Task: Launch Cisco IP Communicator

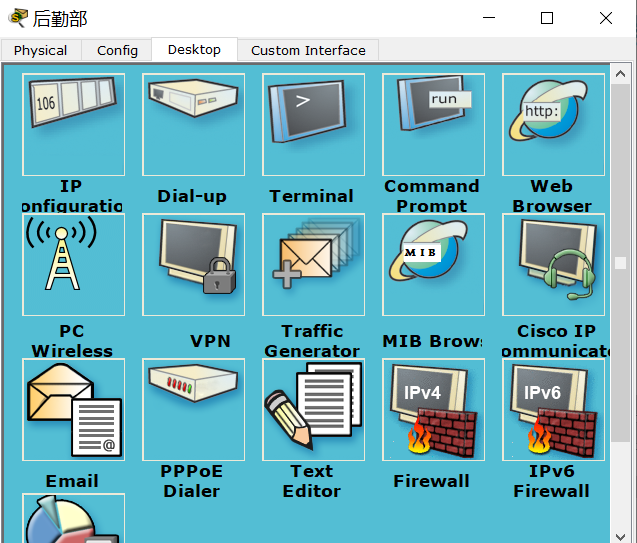Action: click(x=553, y=264)
